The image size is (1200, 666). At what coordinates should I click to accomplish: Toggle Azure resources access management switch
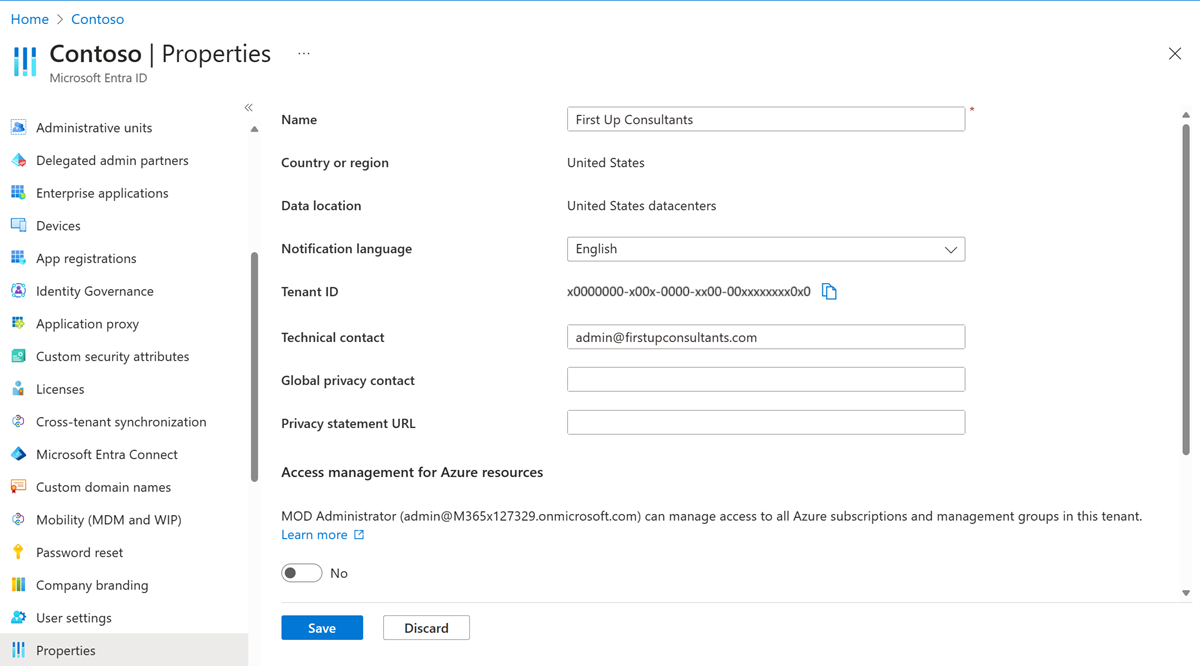pyautogui.click(x=301, y=573)
